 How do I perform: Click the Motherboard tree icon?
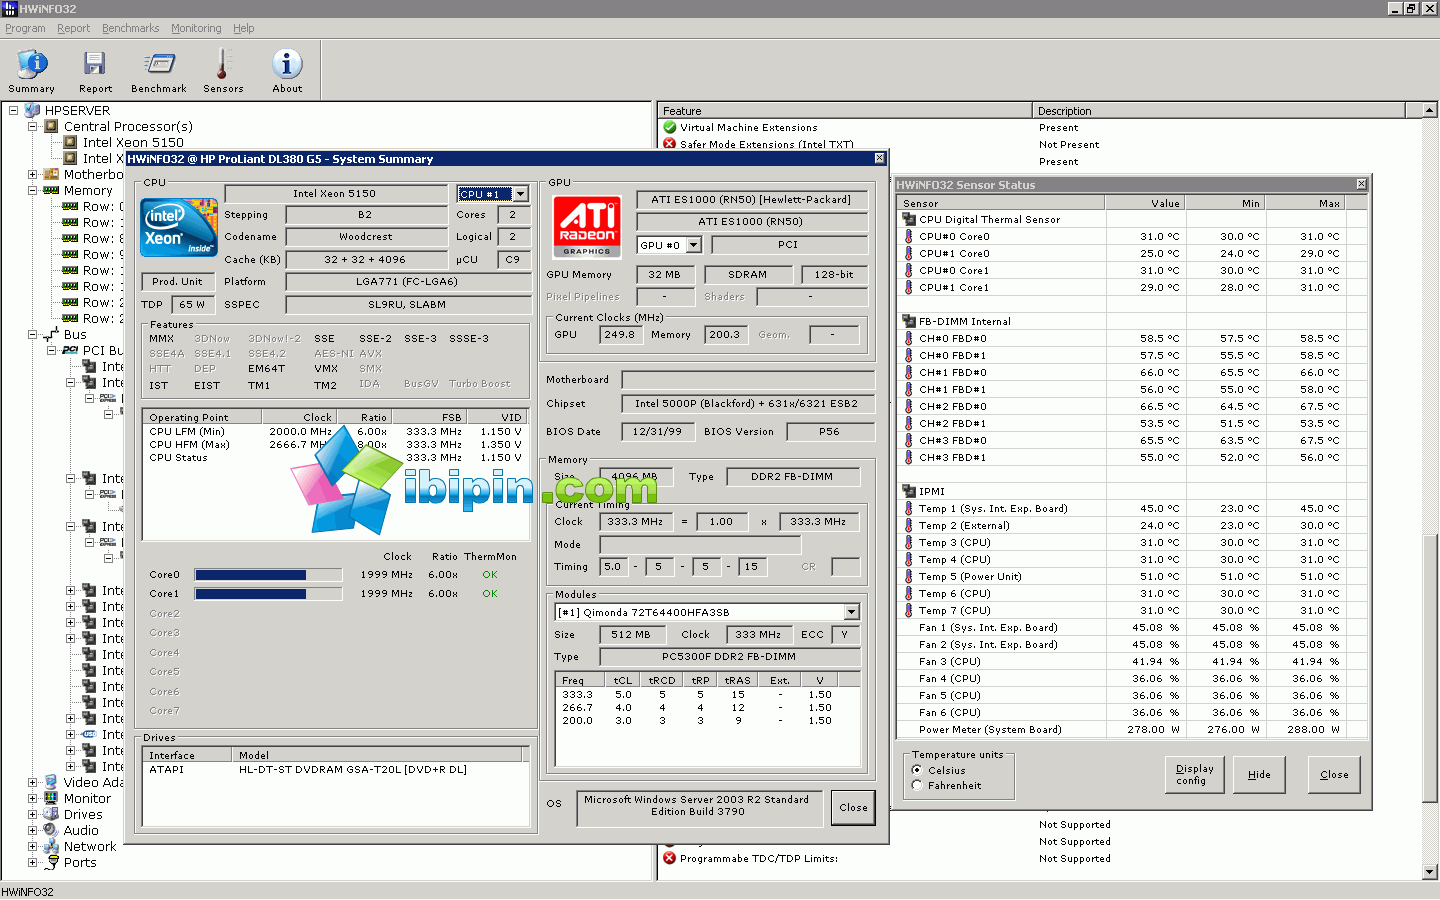coord(52,174)
